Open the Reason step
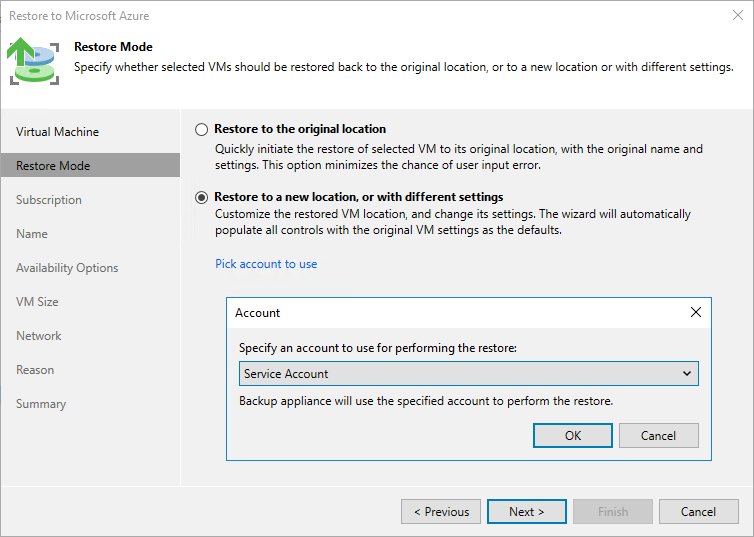This screenshot has width=754, height=537. click(35, 370)
